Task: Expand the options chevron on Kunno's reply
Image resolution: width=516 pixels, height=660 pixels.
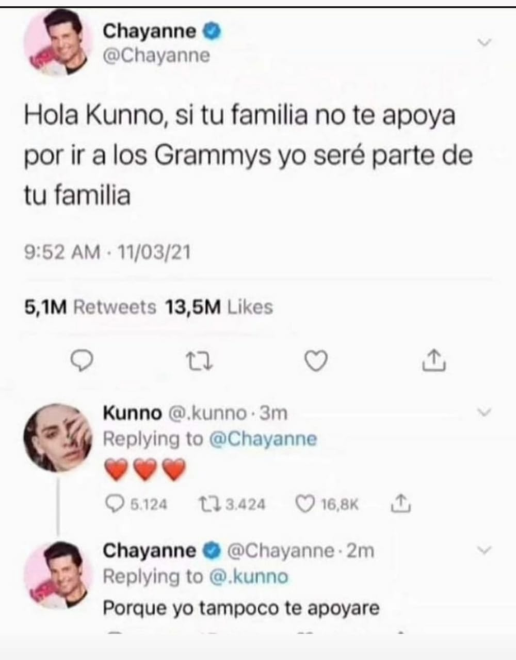Action: pyautogui.click(x=485, y=412)
